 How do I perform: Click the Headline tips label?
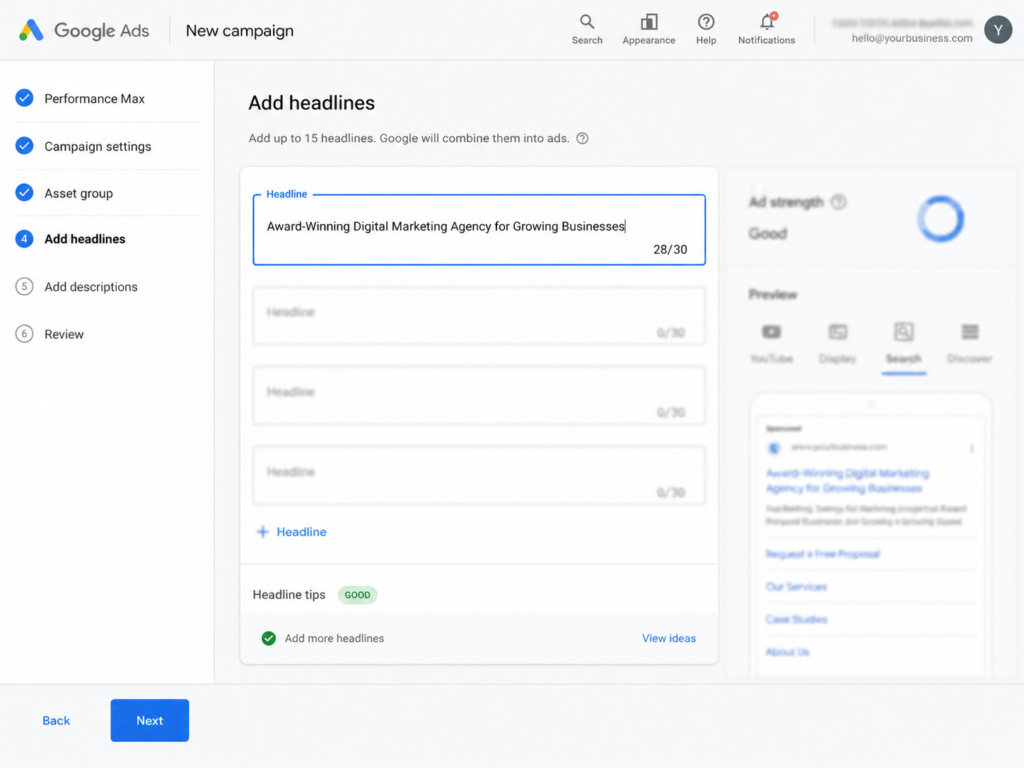pos(289,595)
